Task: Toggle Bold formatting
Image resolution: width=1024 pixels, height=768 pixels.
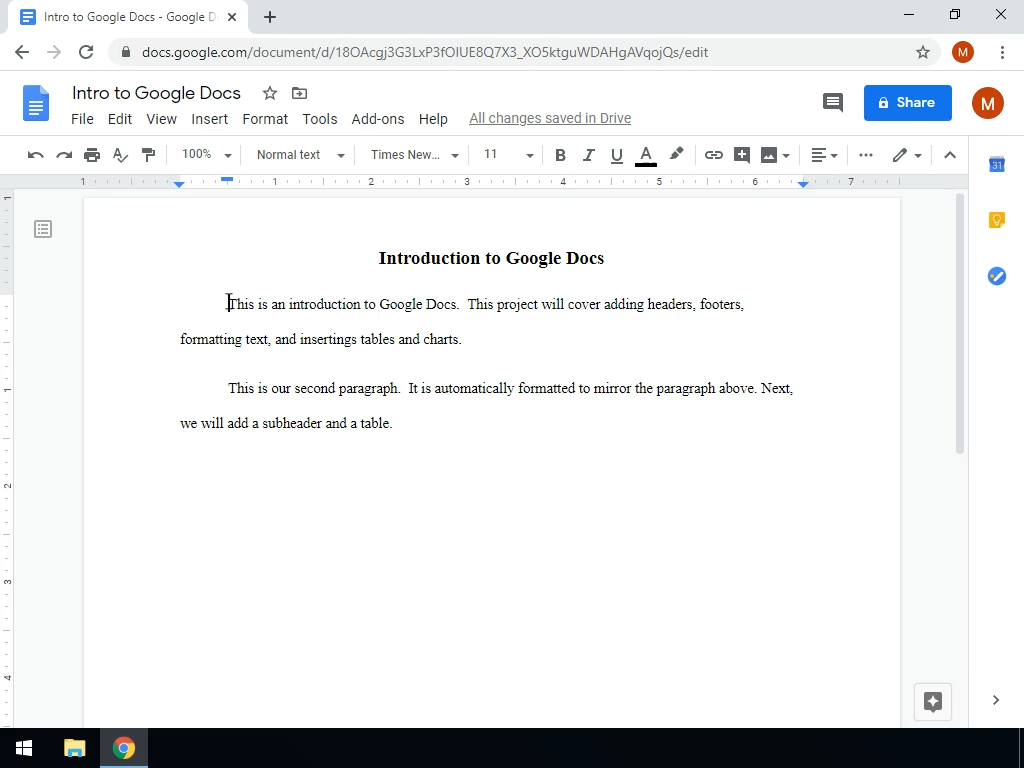Action: point(560,155)
